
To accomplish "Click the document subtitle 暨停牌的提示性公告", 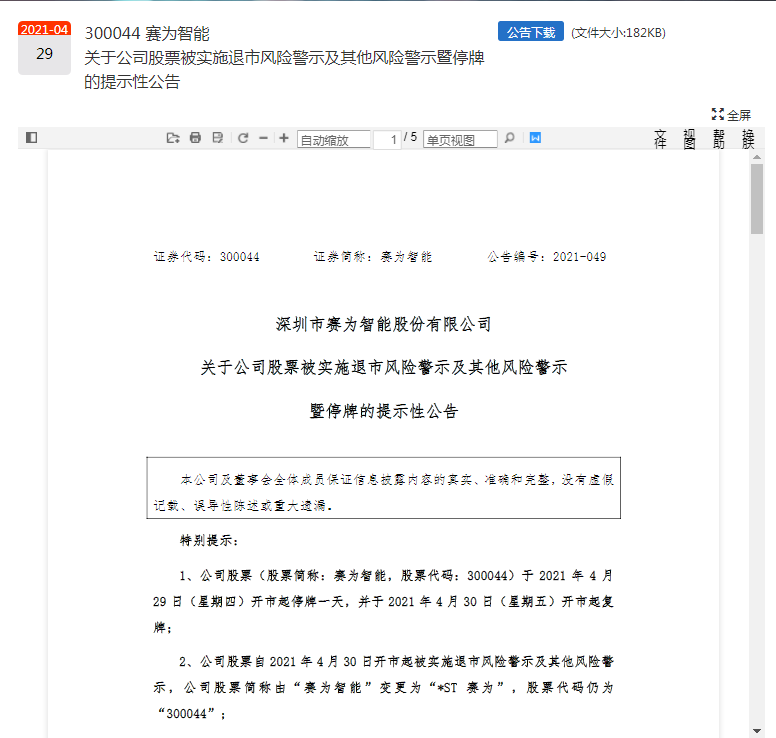I will pyautogui.click(x=384, y=411).
